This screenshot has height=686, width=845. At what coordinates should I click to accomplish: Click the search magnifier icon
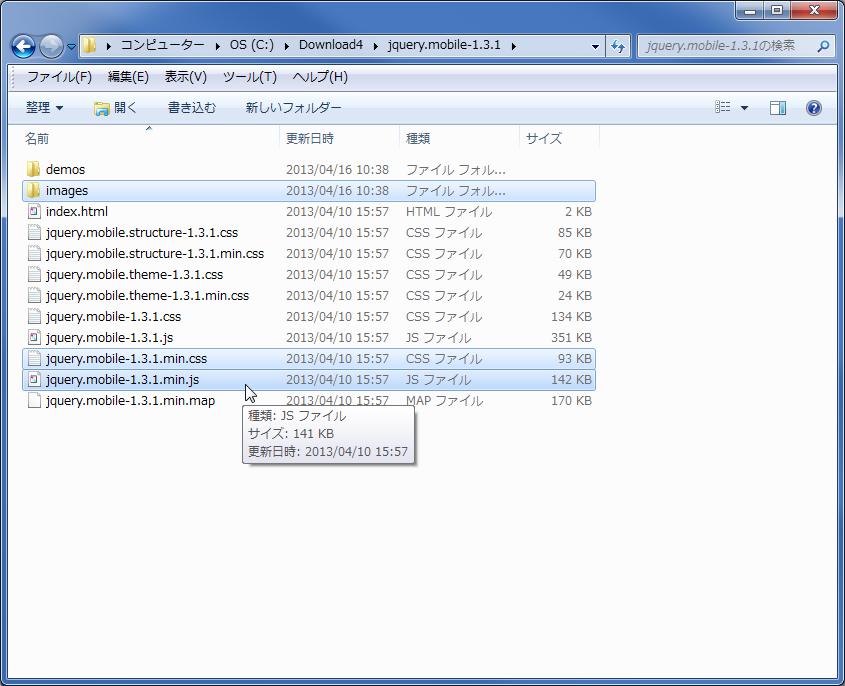823,46
